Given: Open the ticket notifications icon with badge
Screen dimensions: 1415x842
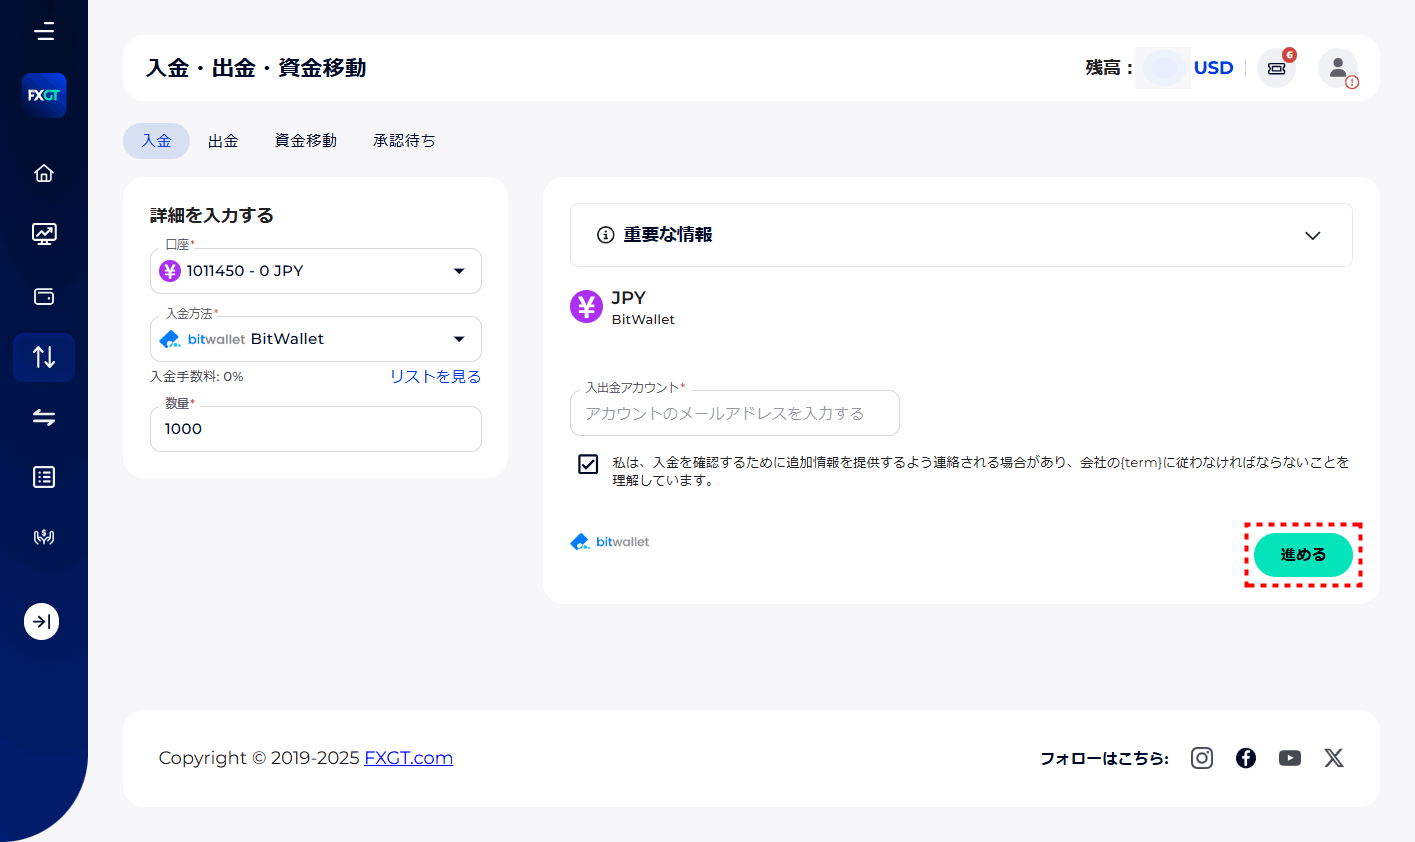Looking at the screenshot, I should pos(1276,68).
